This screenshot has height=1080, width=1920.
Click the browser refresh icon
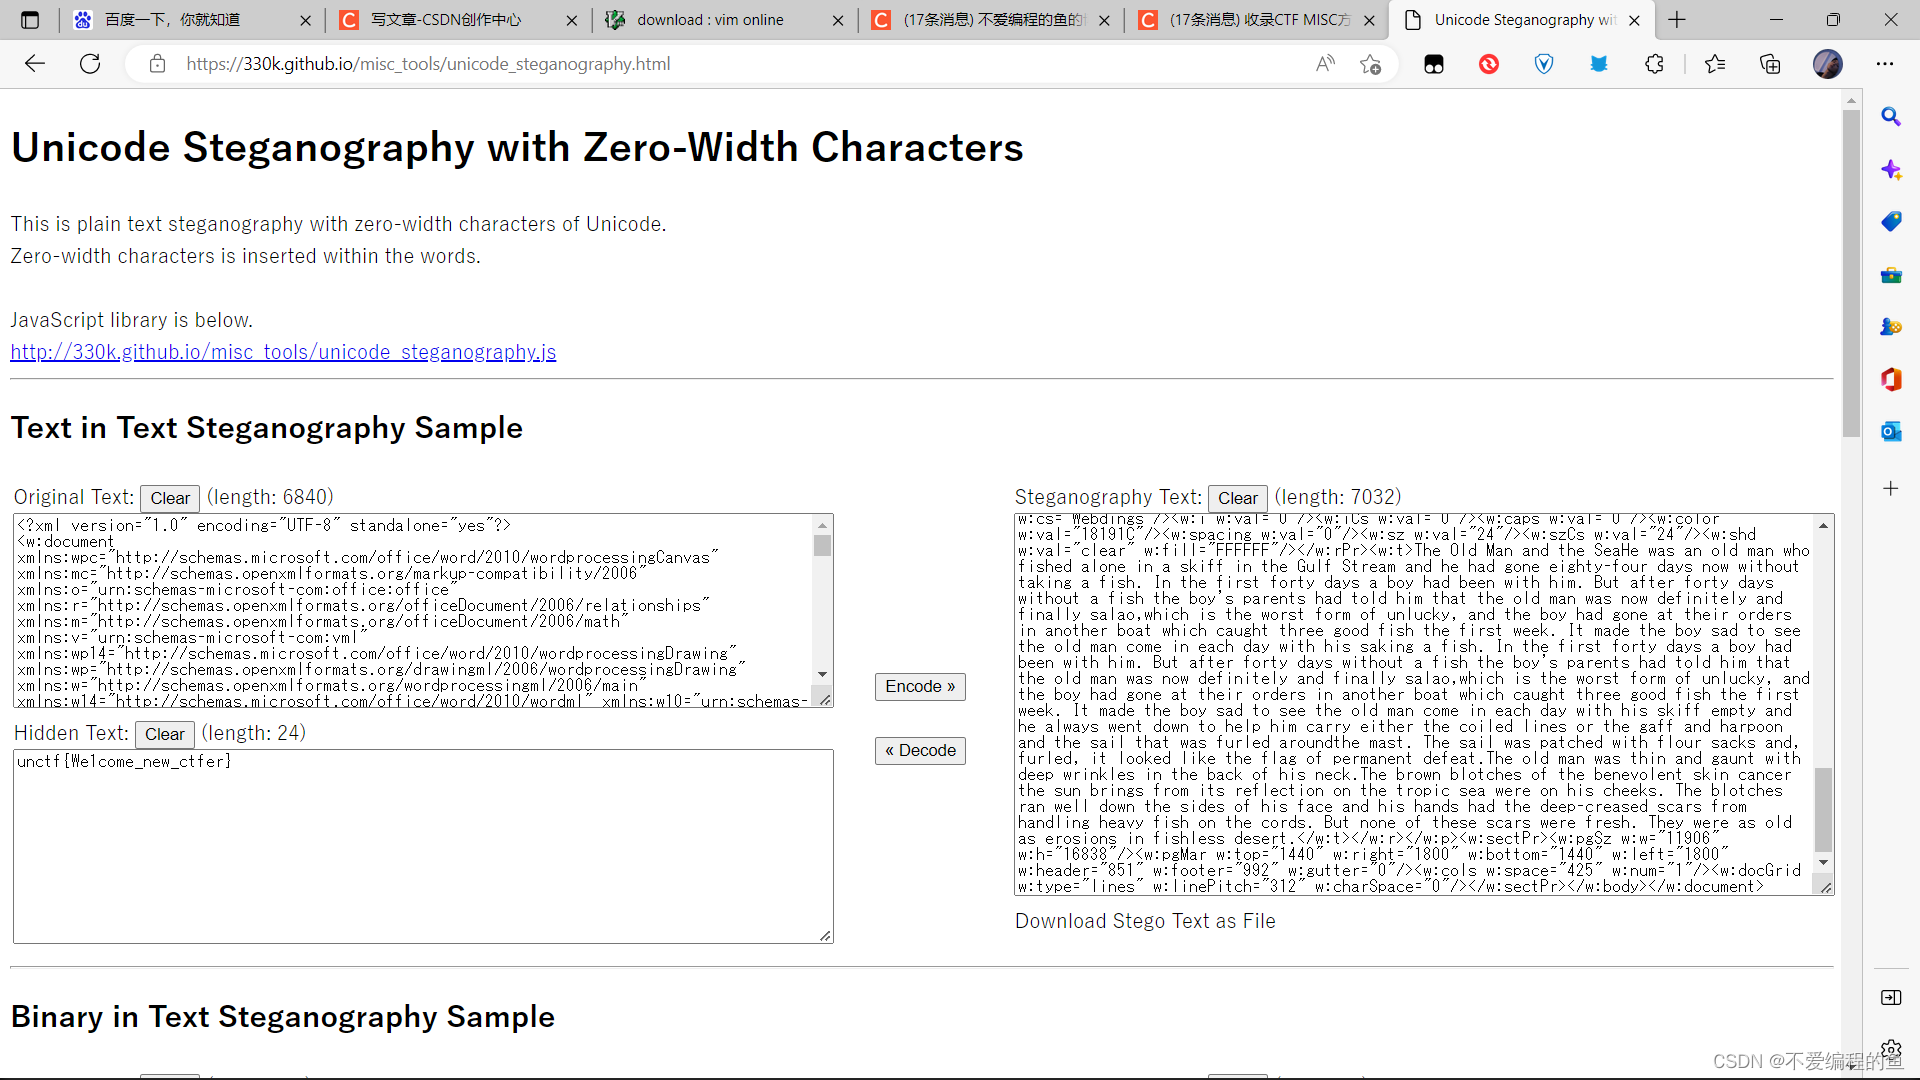[x=90, y=64]
